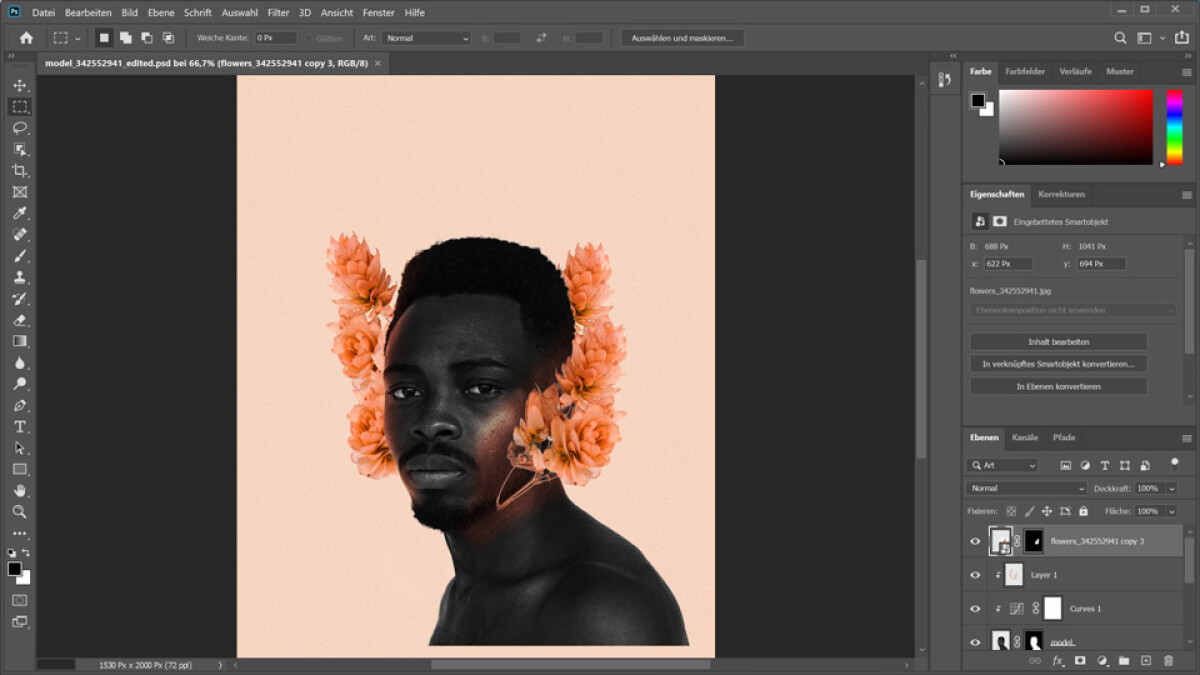
Task: Choose the Type tool
Action: tap(19, 425)
